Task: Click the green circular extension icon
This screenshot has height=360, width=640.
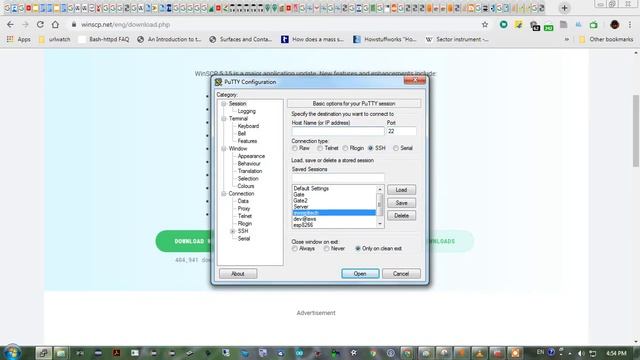Action: (x=504, y=24)
